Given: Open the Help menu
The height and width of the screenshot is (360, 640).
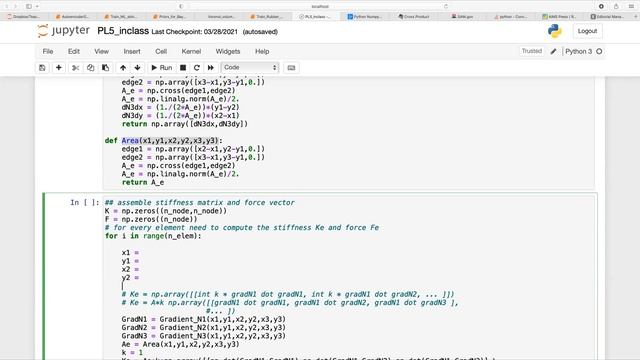Looking at the screenshot, I should (262, 51).
